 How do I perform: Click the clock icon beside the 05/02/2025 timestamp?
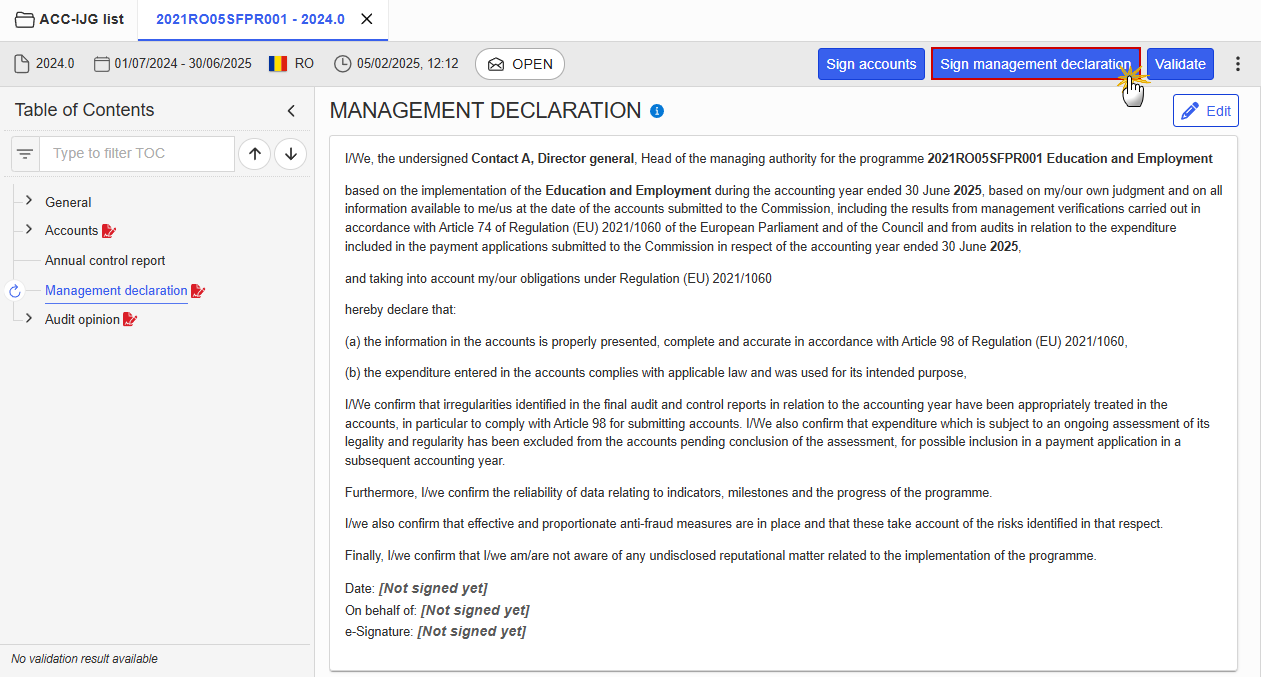click(343, 64)
